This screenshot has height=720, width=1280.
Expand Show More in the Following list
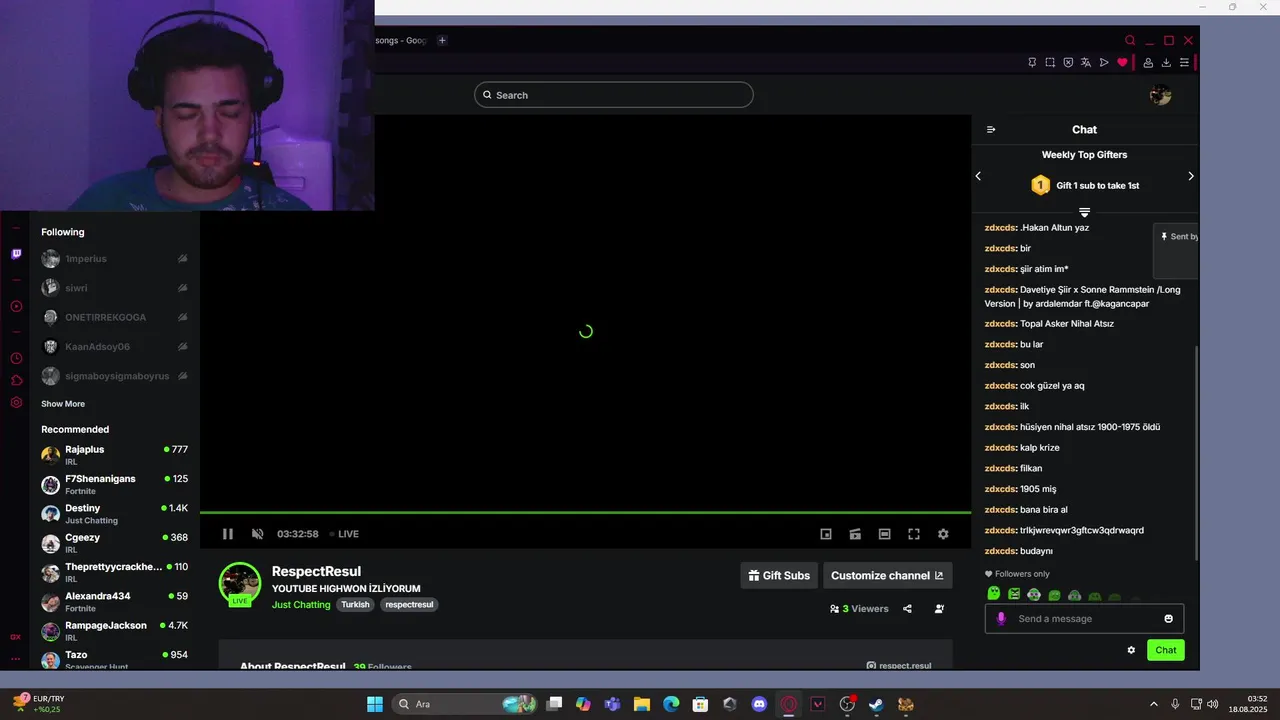[63, 404]
